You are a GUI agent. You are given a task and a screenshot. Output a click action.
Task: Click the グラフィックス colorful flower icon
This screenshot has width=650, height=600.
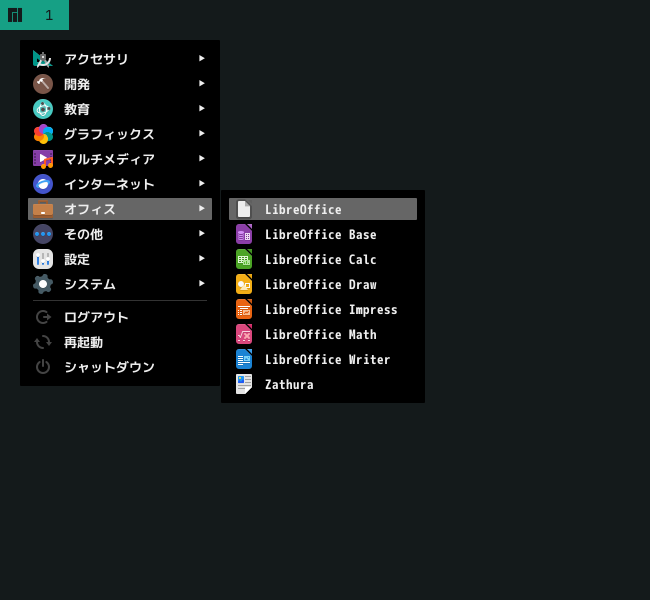coord(43,134)
